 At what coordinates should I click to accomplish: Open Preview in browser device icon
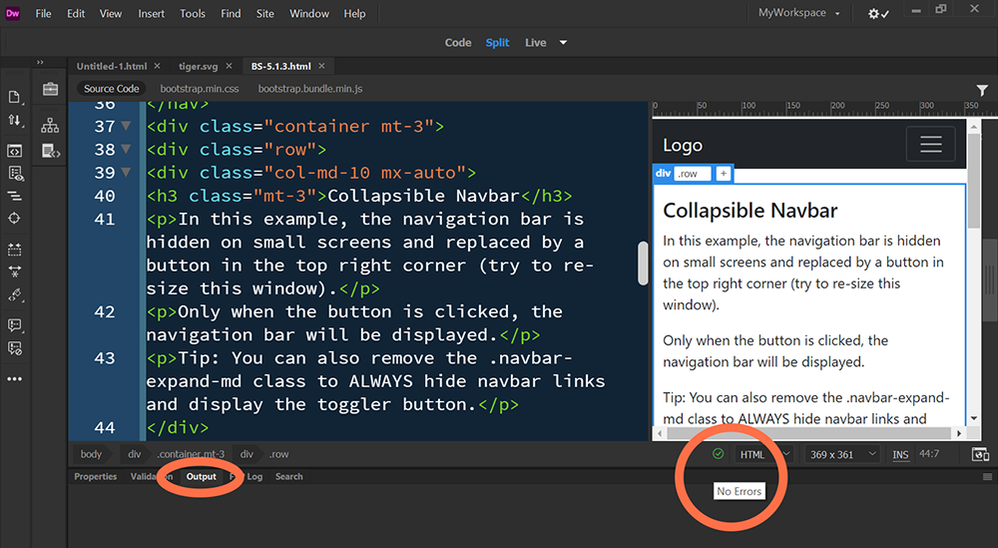pyautogui.click(x=980, y=454)
